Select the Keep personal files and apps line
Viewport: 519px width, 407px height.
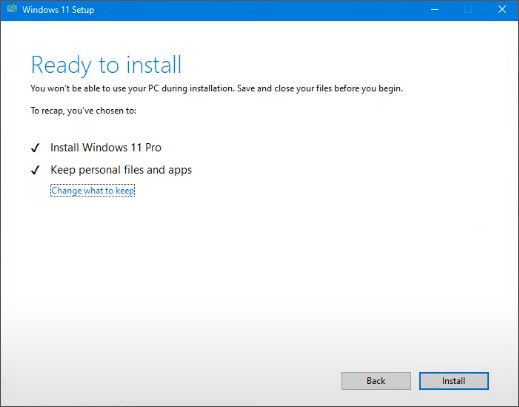click(x=121, y=170)
